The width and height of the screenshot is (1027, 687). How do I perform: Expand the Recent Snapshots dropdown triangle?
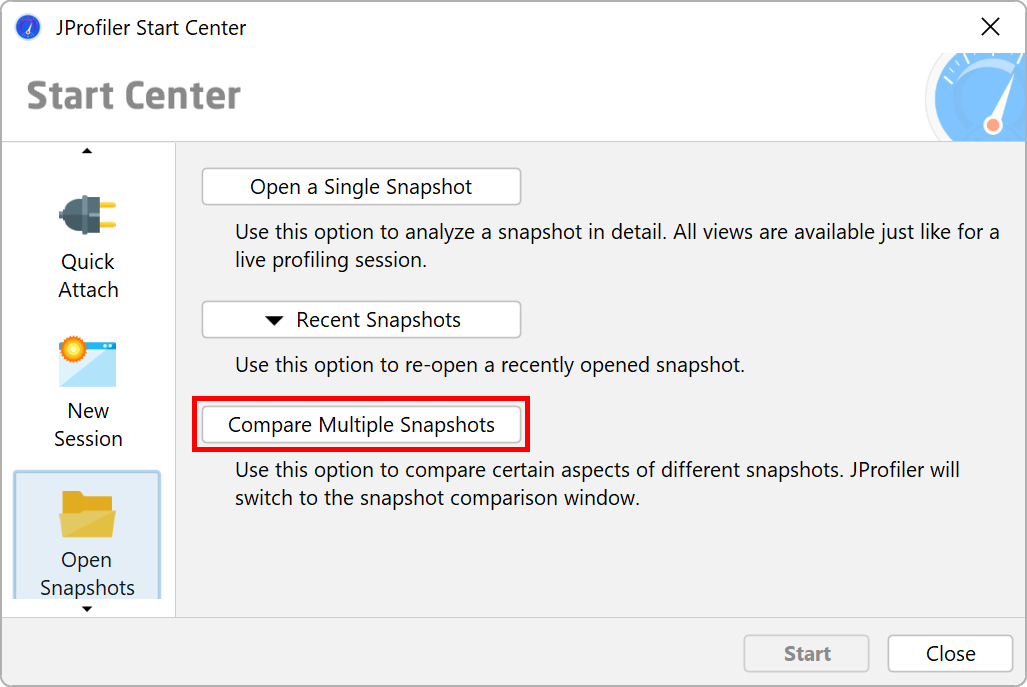click(x=274, y=320)
